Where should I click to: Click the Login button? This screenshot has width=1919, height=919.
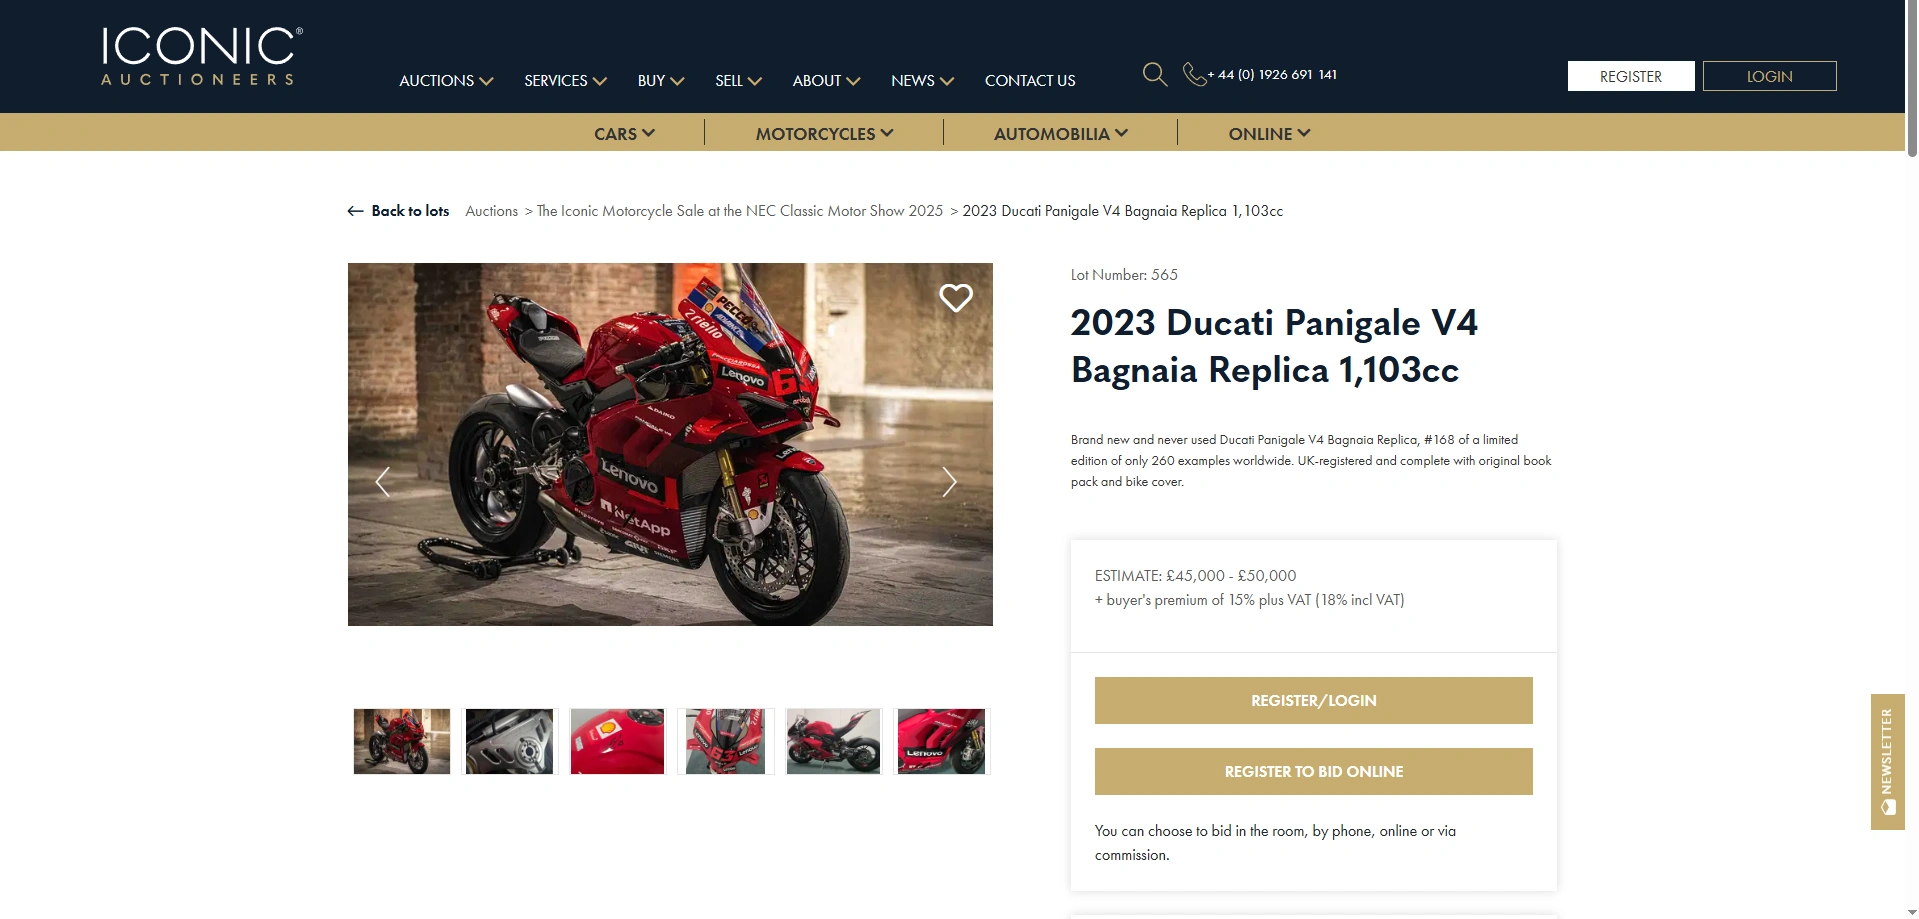1769,76
